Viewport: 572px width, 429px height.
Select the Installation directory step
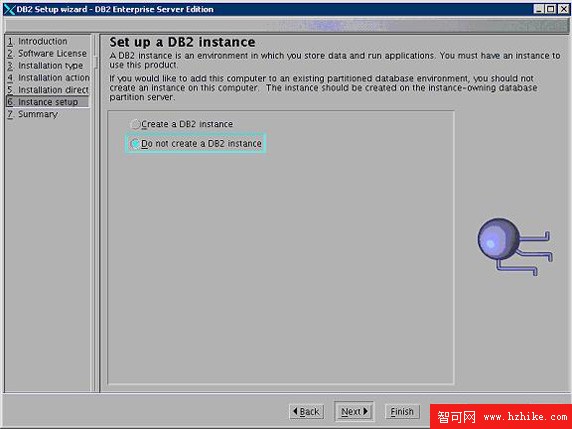click(x=48, y=90)
